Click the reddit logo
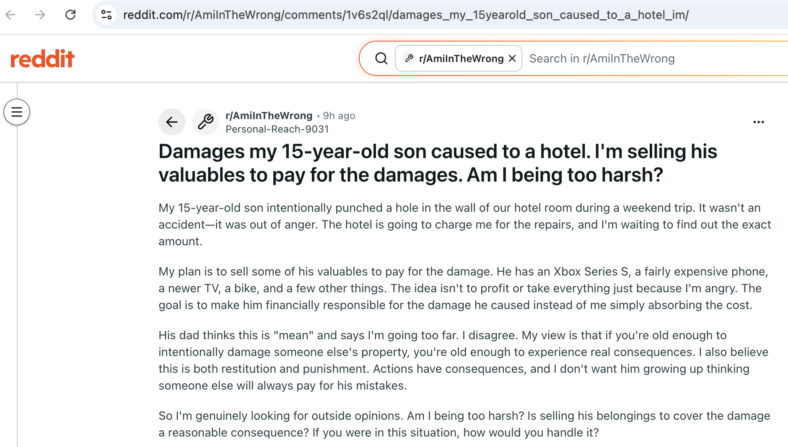The height and width of the screenshot is (447, 788). tap(43, 59)
